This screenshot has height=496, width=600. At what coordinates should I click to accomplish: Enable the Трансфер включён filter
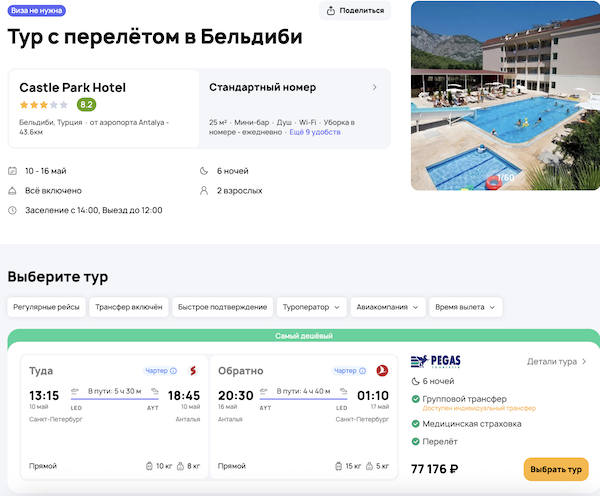click(x=128, y=307)
